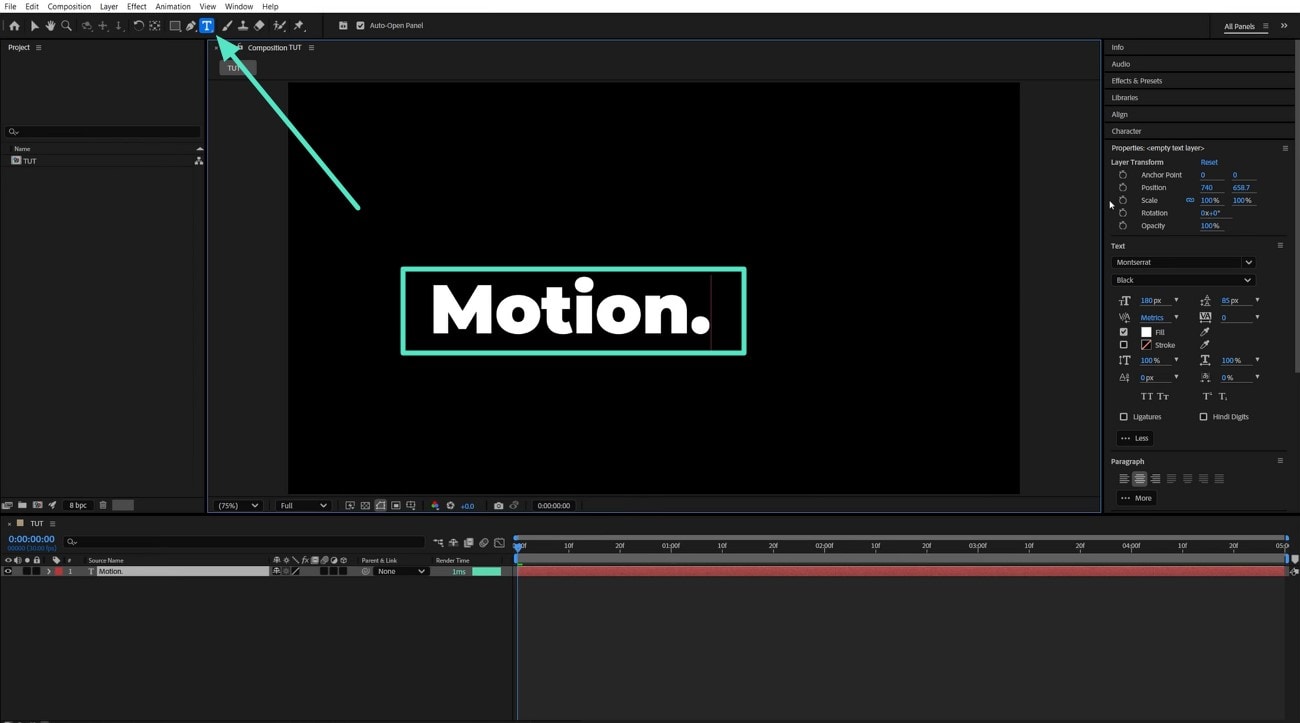Image resolution: width=1300 pixels, height=723 pixels.
Task: Open the Window menu
Action: click(239, 6)
